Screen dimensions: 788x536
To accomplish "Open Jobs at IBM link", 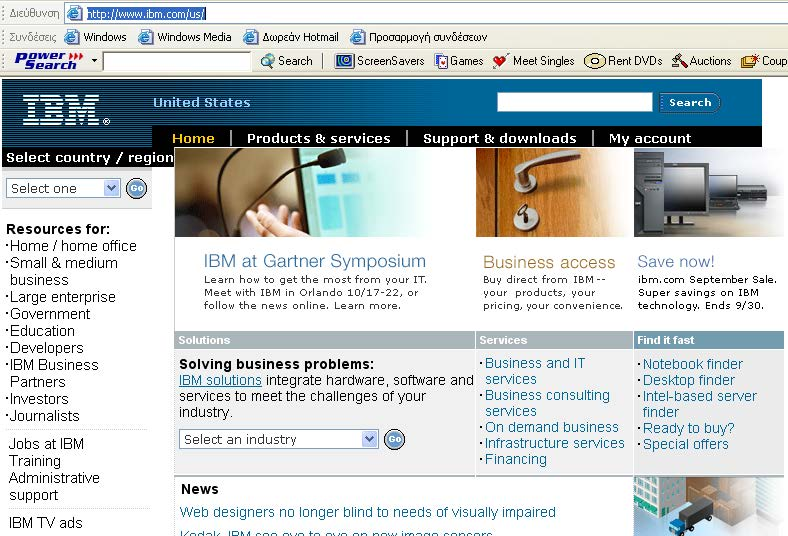I will pos(46,444).
